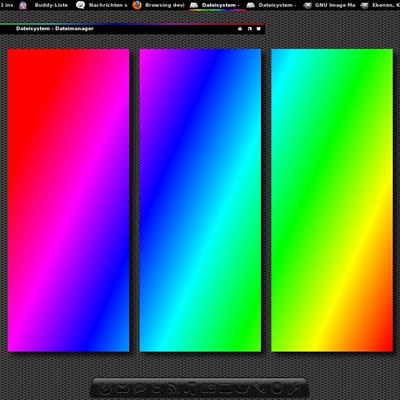Switch to the non-highlighted Dateisystem taskbar entry
The image size is (400, 400).
pyautogui.click(x=271, y=5)
